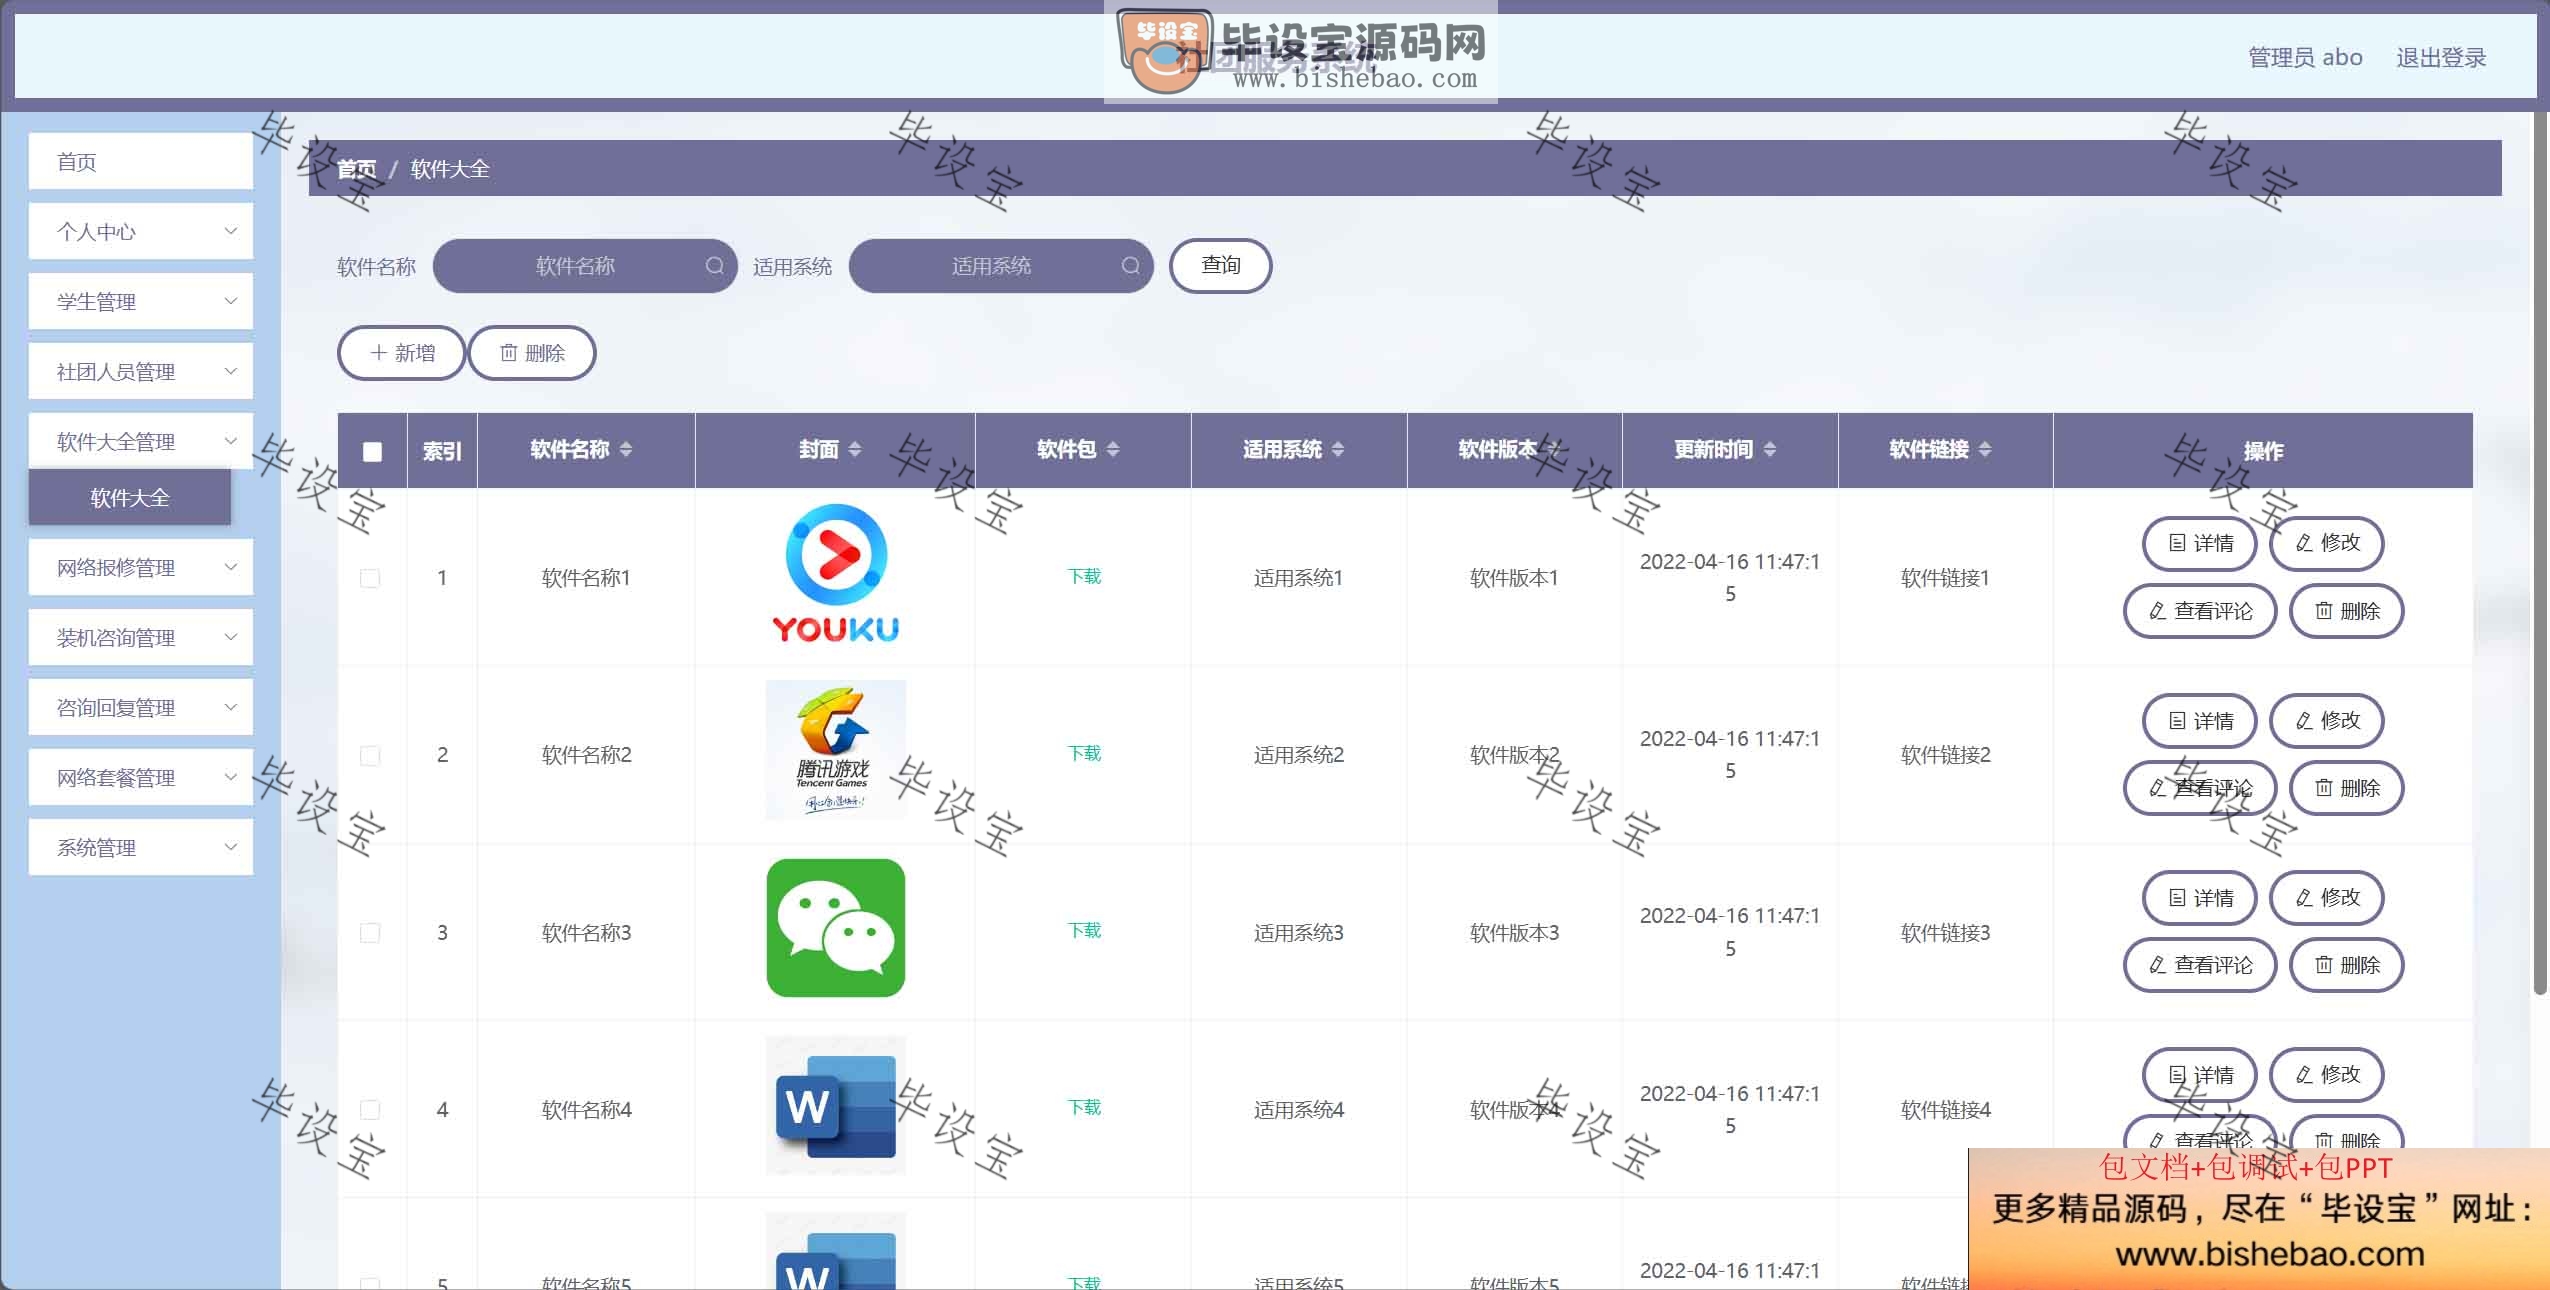Collapse 软件大全管理 sidebar menu
Image resolution: width=2550 pixels, height=1290 pixels.
[141, 442]
